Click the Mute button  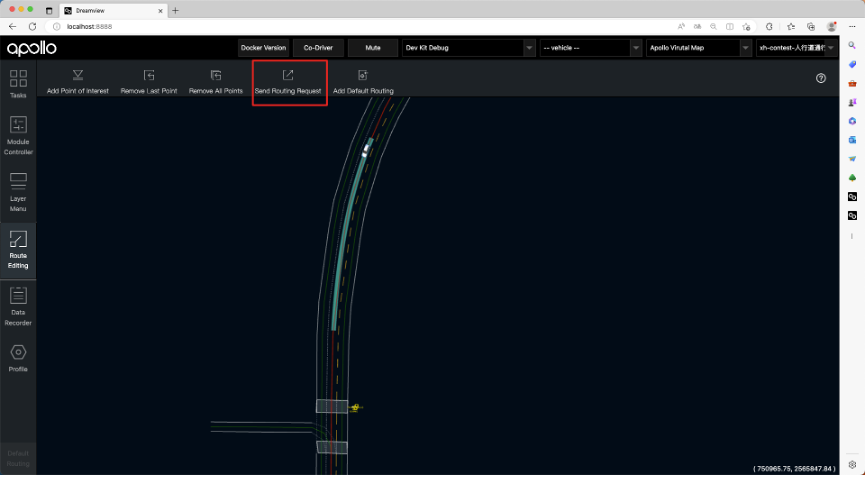point(373,48)
